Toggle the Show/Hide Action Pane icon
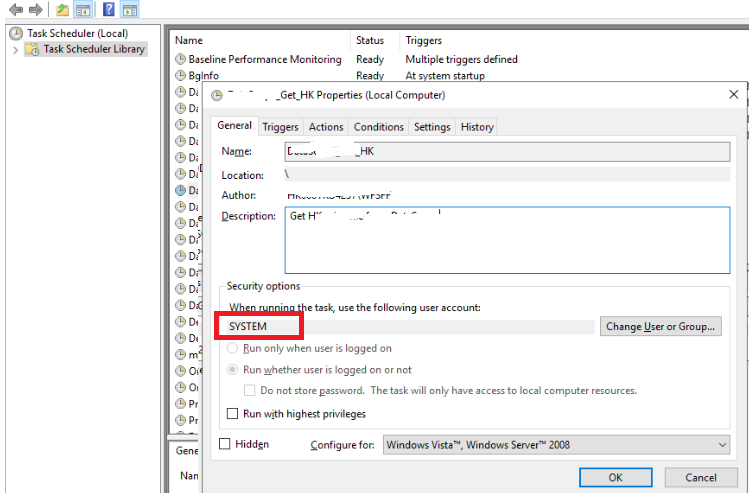This screenshot has height=493, width=749. [x=130, y=10]
